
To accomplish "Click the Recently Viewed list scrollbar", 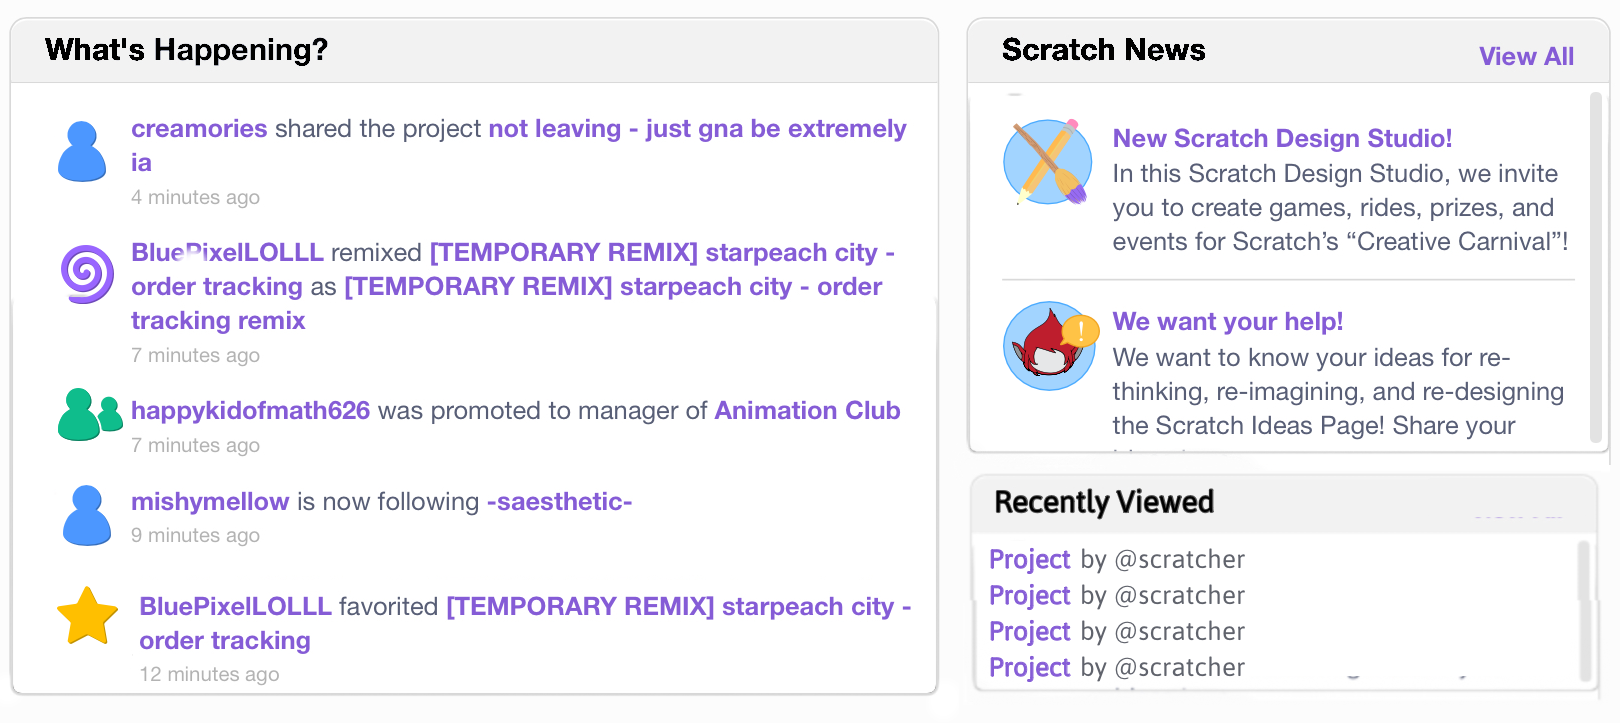I will tap(1583, 610).
